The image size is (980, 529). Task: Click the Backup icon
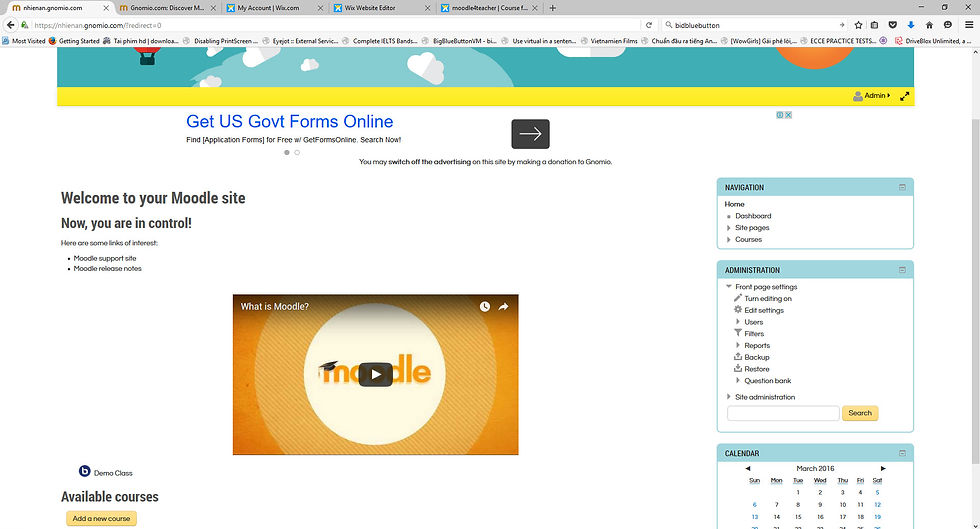[x=738, y=356]
